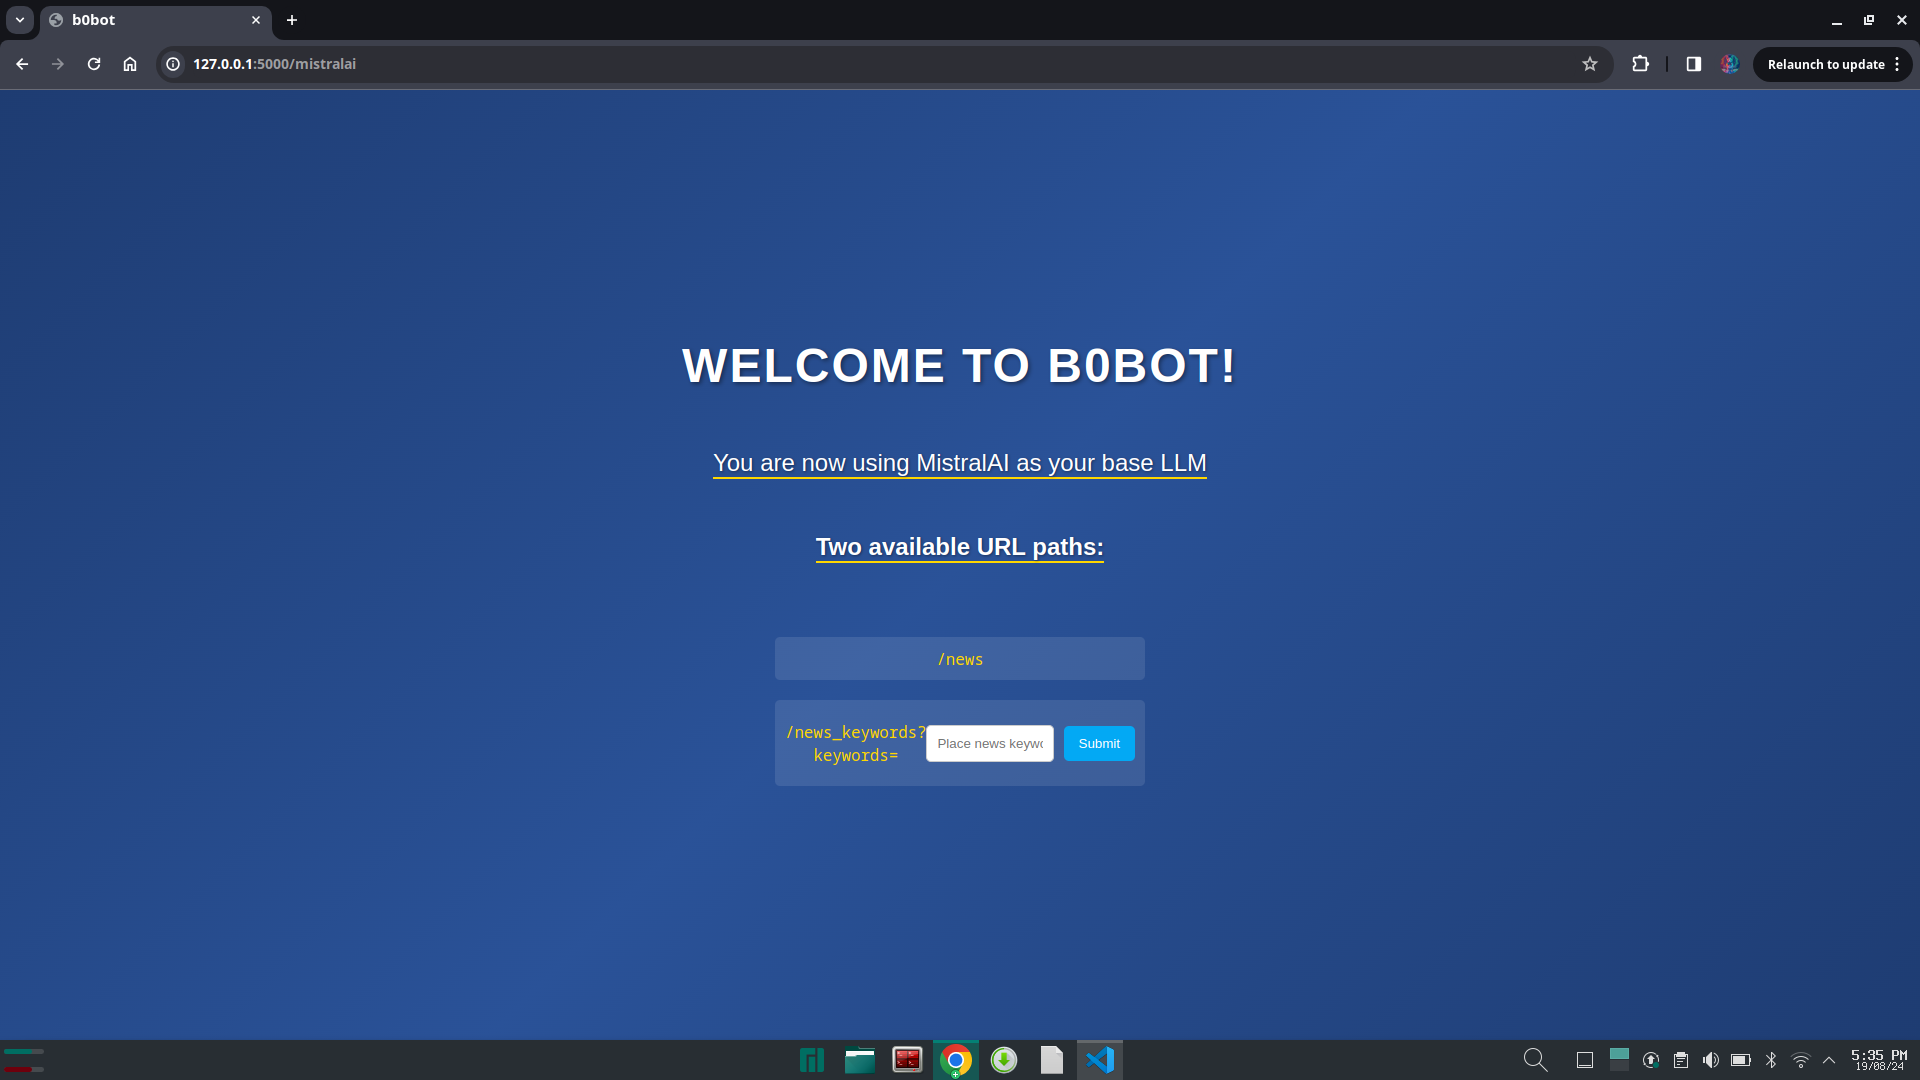Image resolution: width=1920 pixels, height=1080 pixels.
Task: Focus the news keywords input field
Action: [x=989, y=743]
